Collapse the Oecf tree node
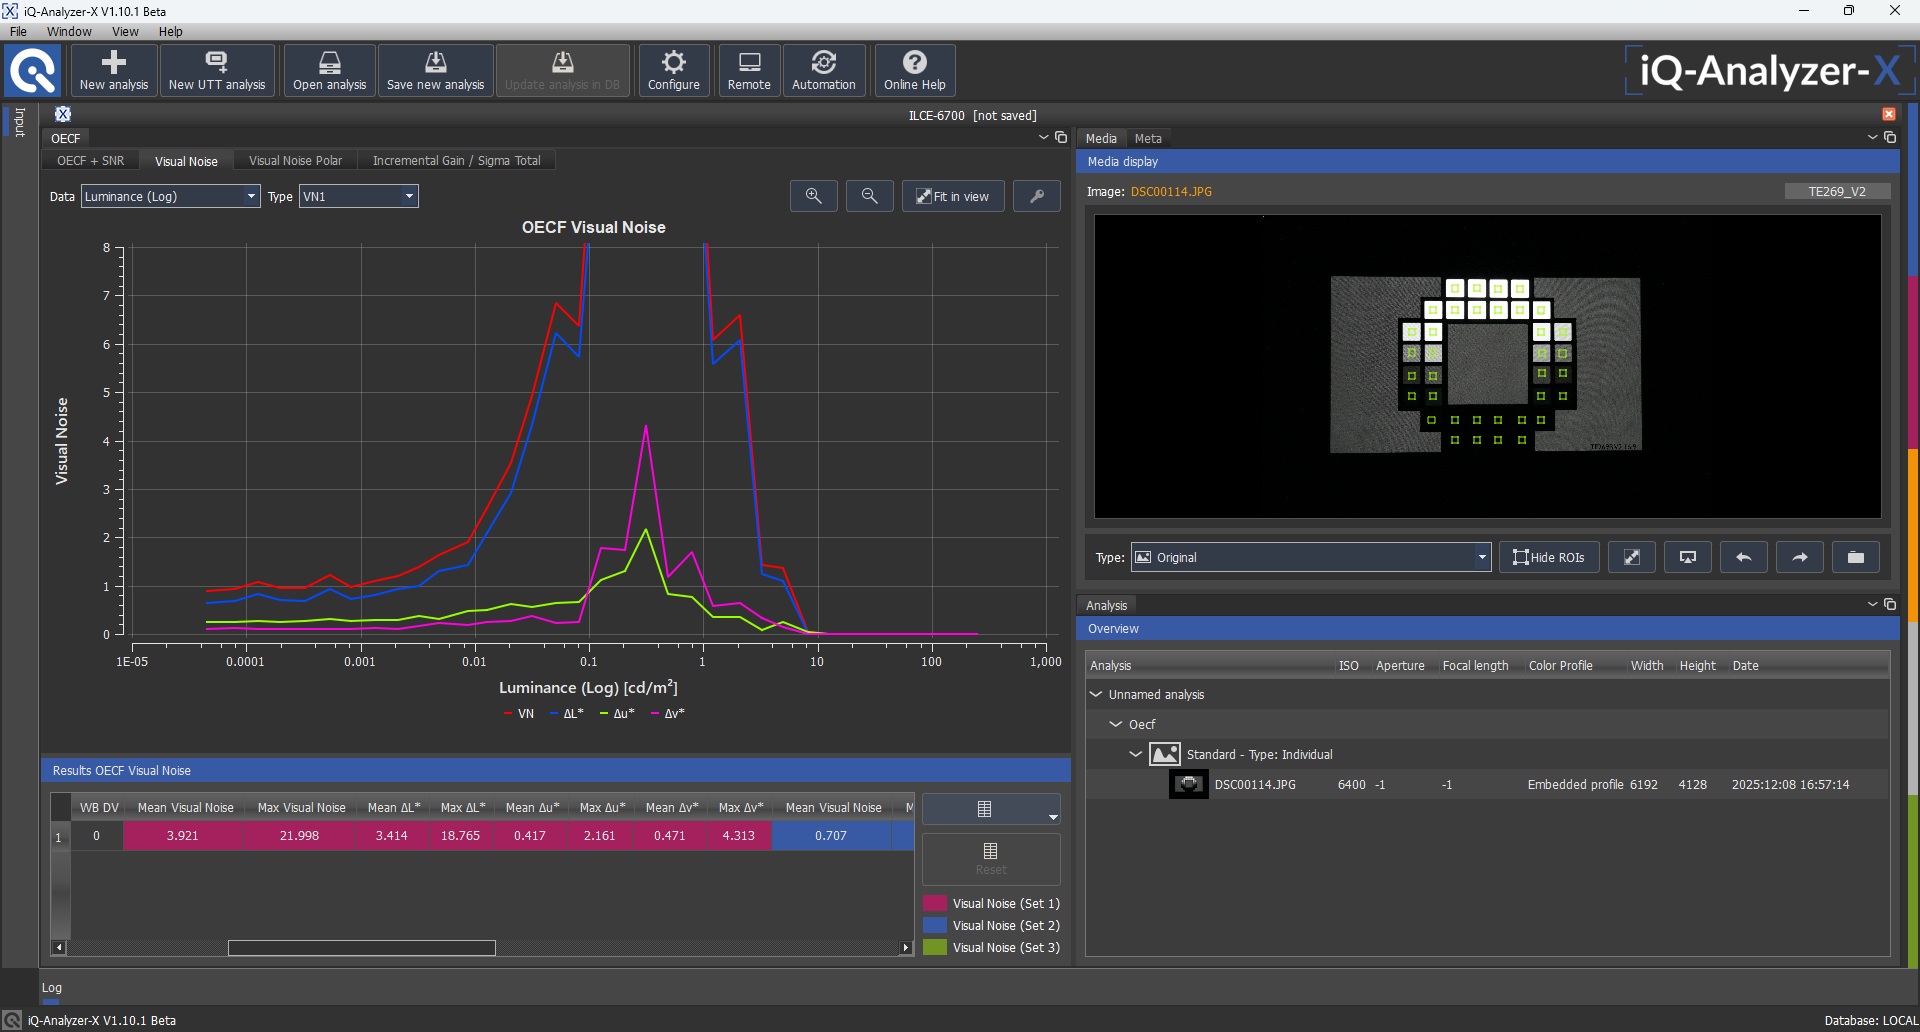This screenshot has width=1920, height=1032. tap(1116, 724)
